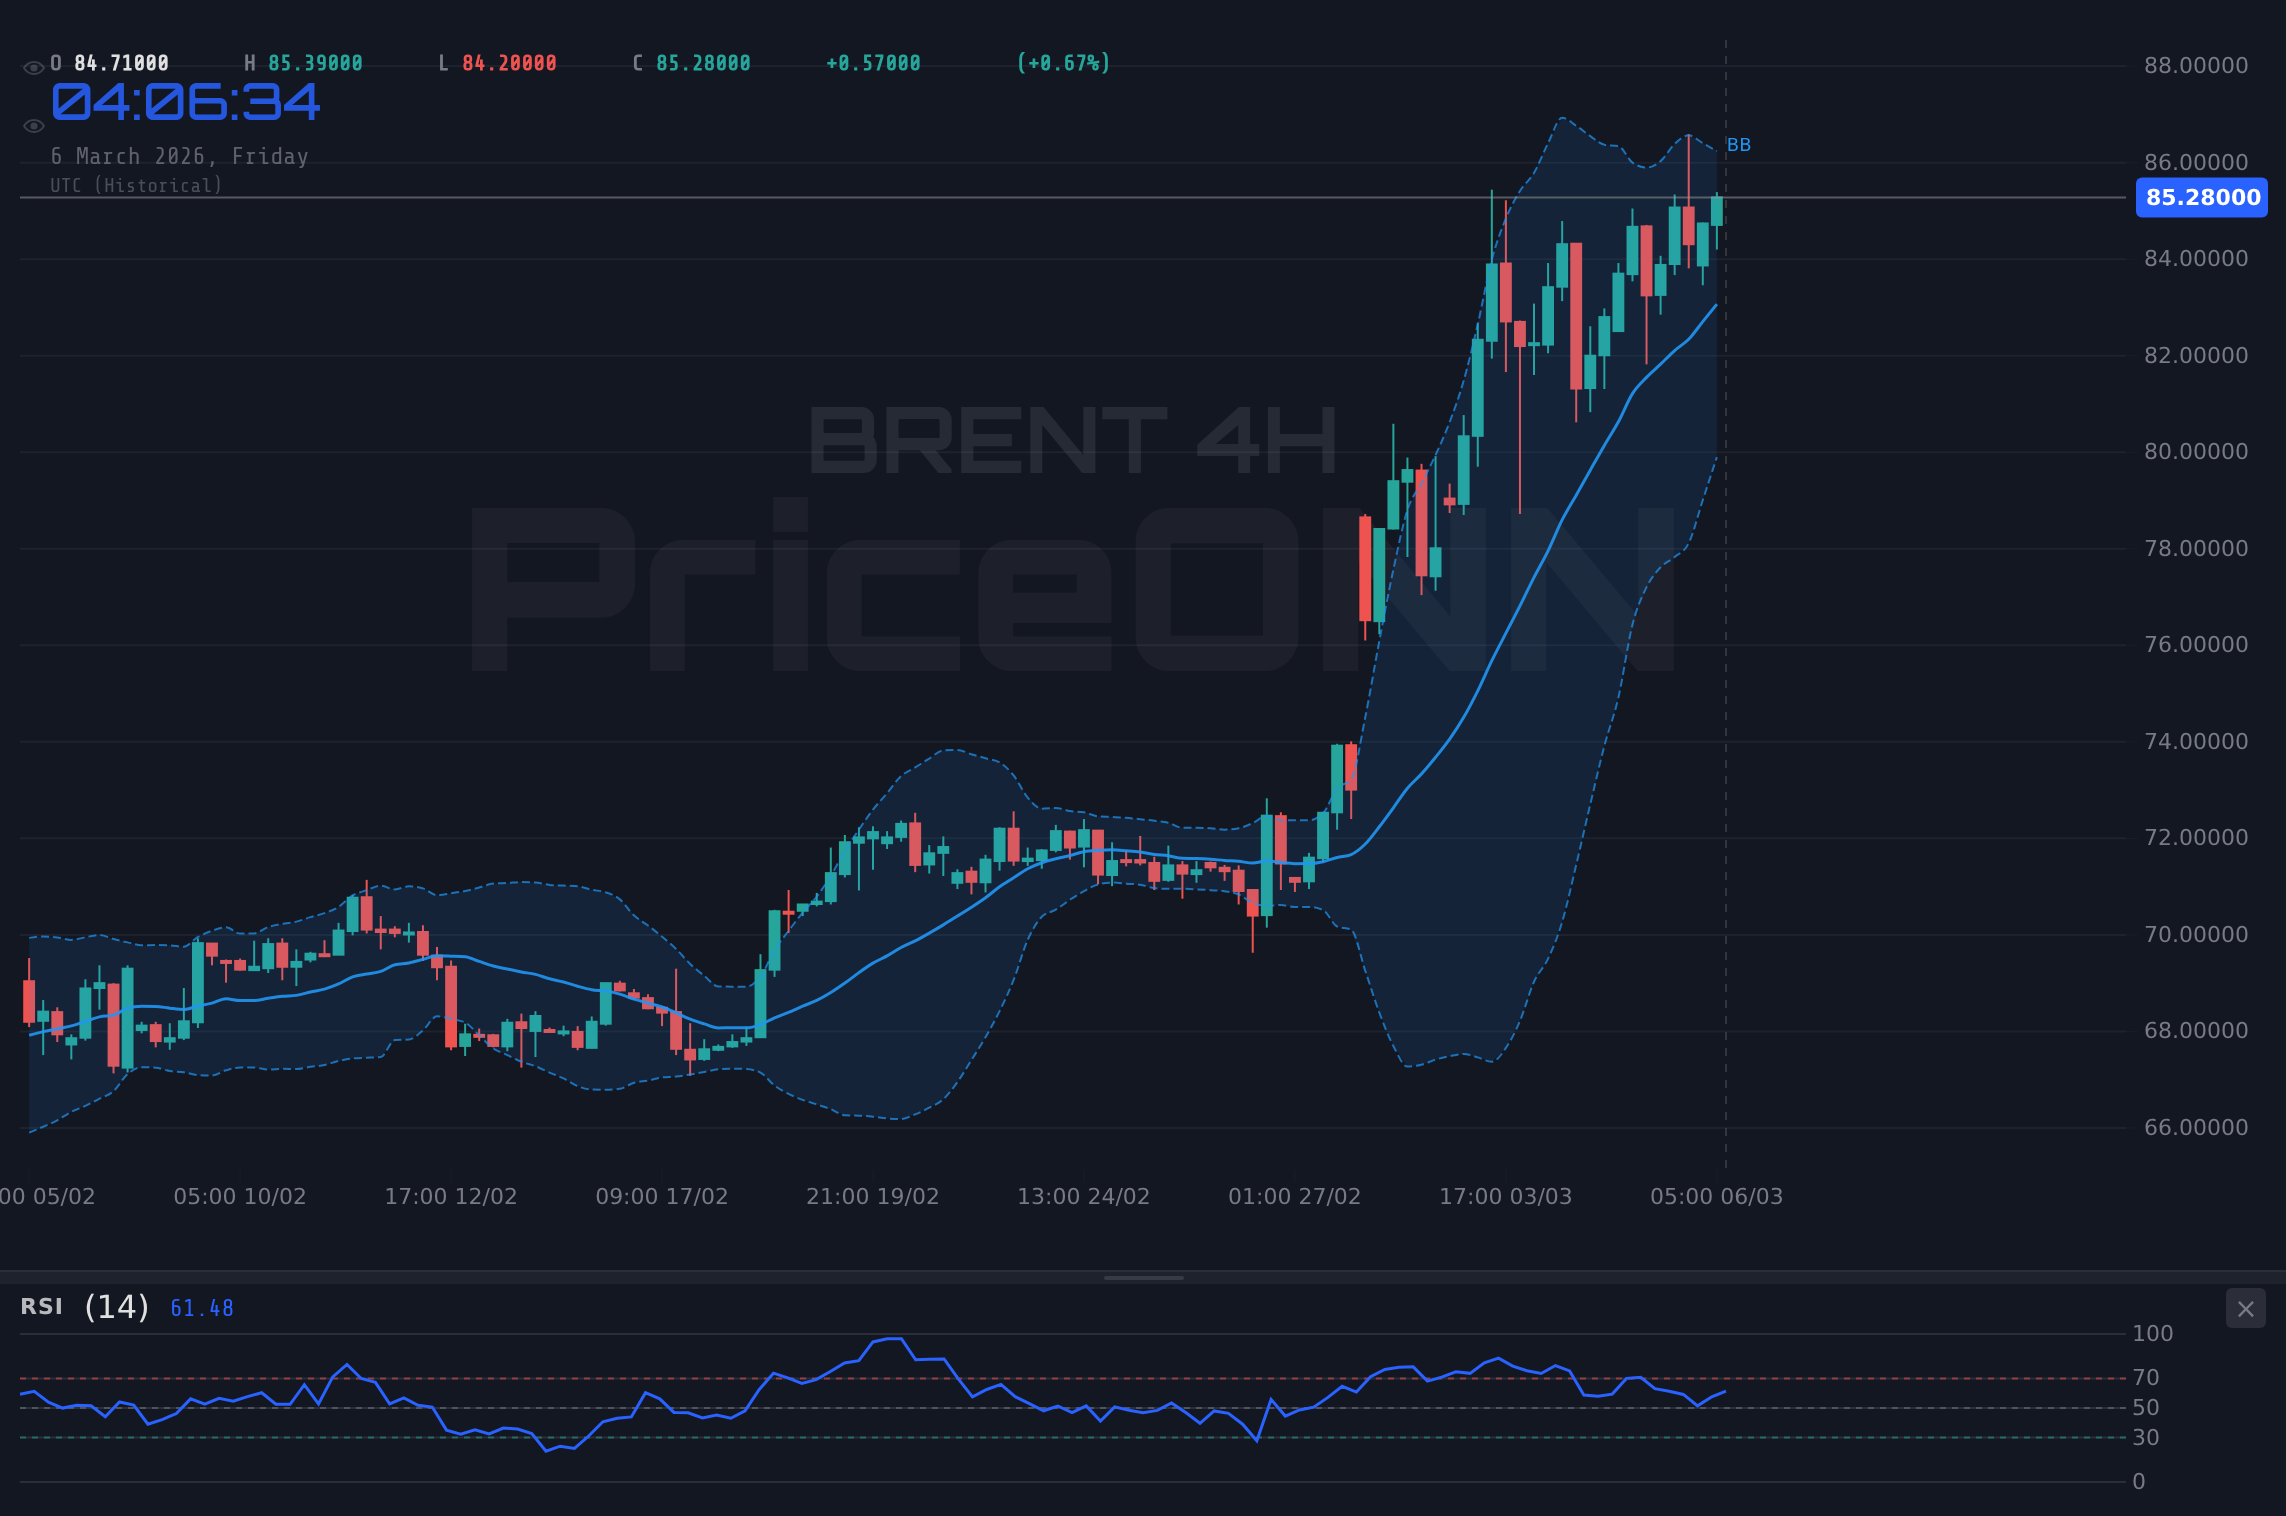
Task: Click the change value +0.57000
Action: click(873, 63)
